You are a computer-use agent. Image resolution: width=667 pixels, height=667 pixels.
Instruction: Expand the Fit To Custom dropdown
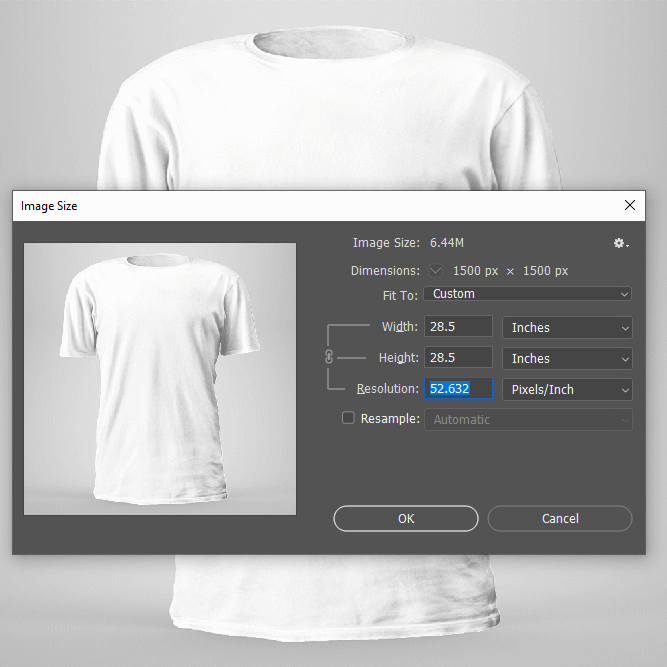(x=527, y=294)
